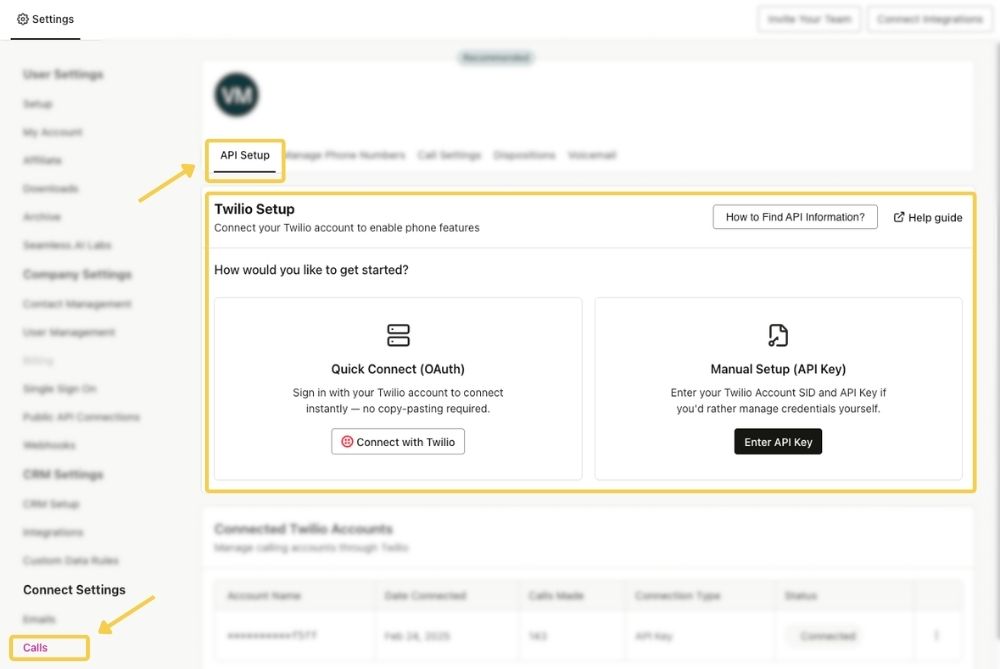
Task: Open row options menu for connected account
Action: click(x=936, y=635)
